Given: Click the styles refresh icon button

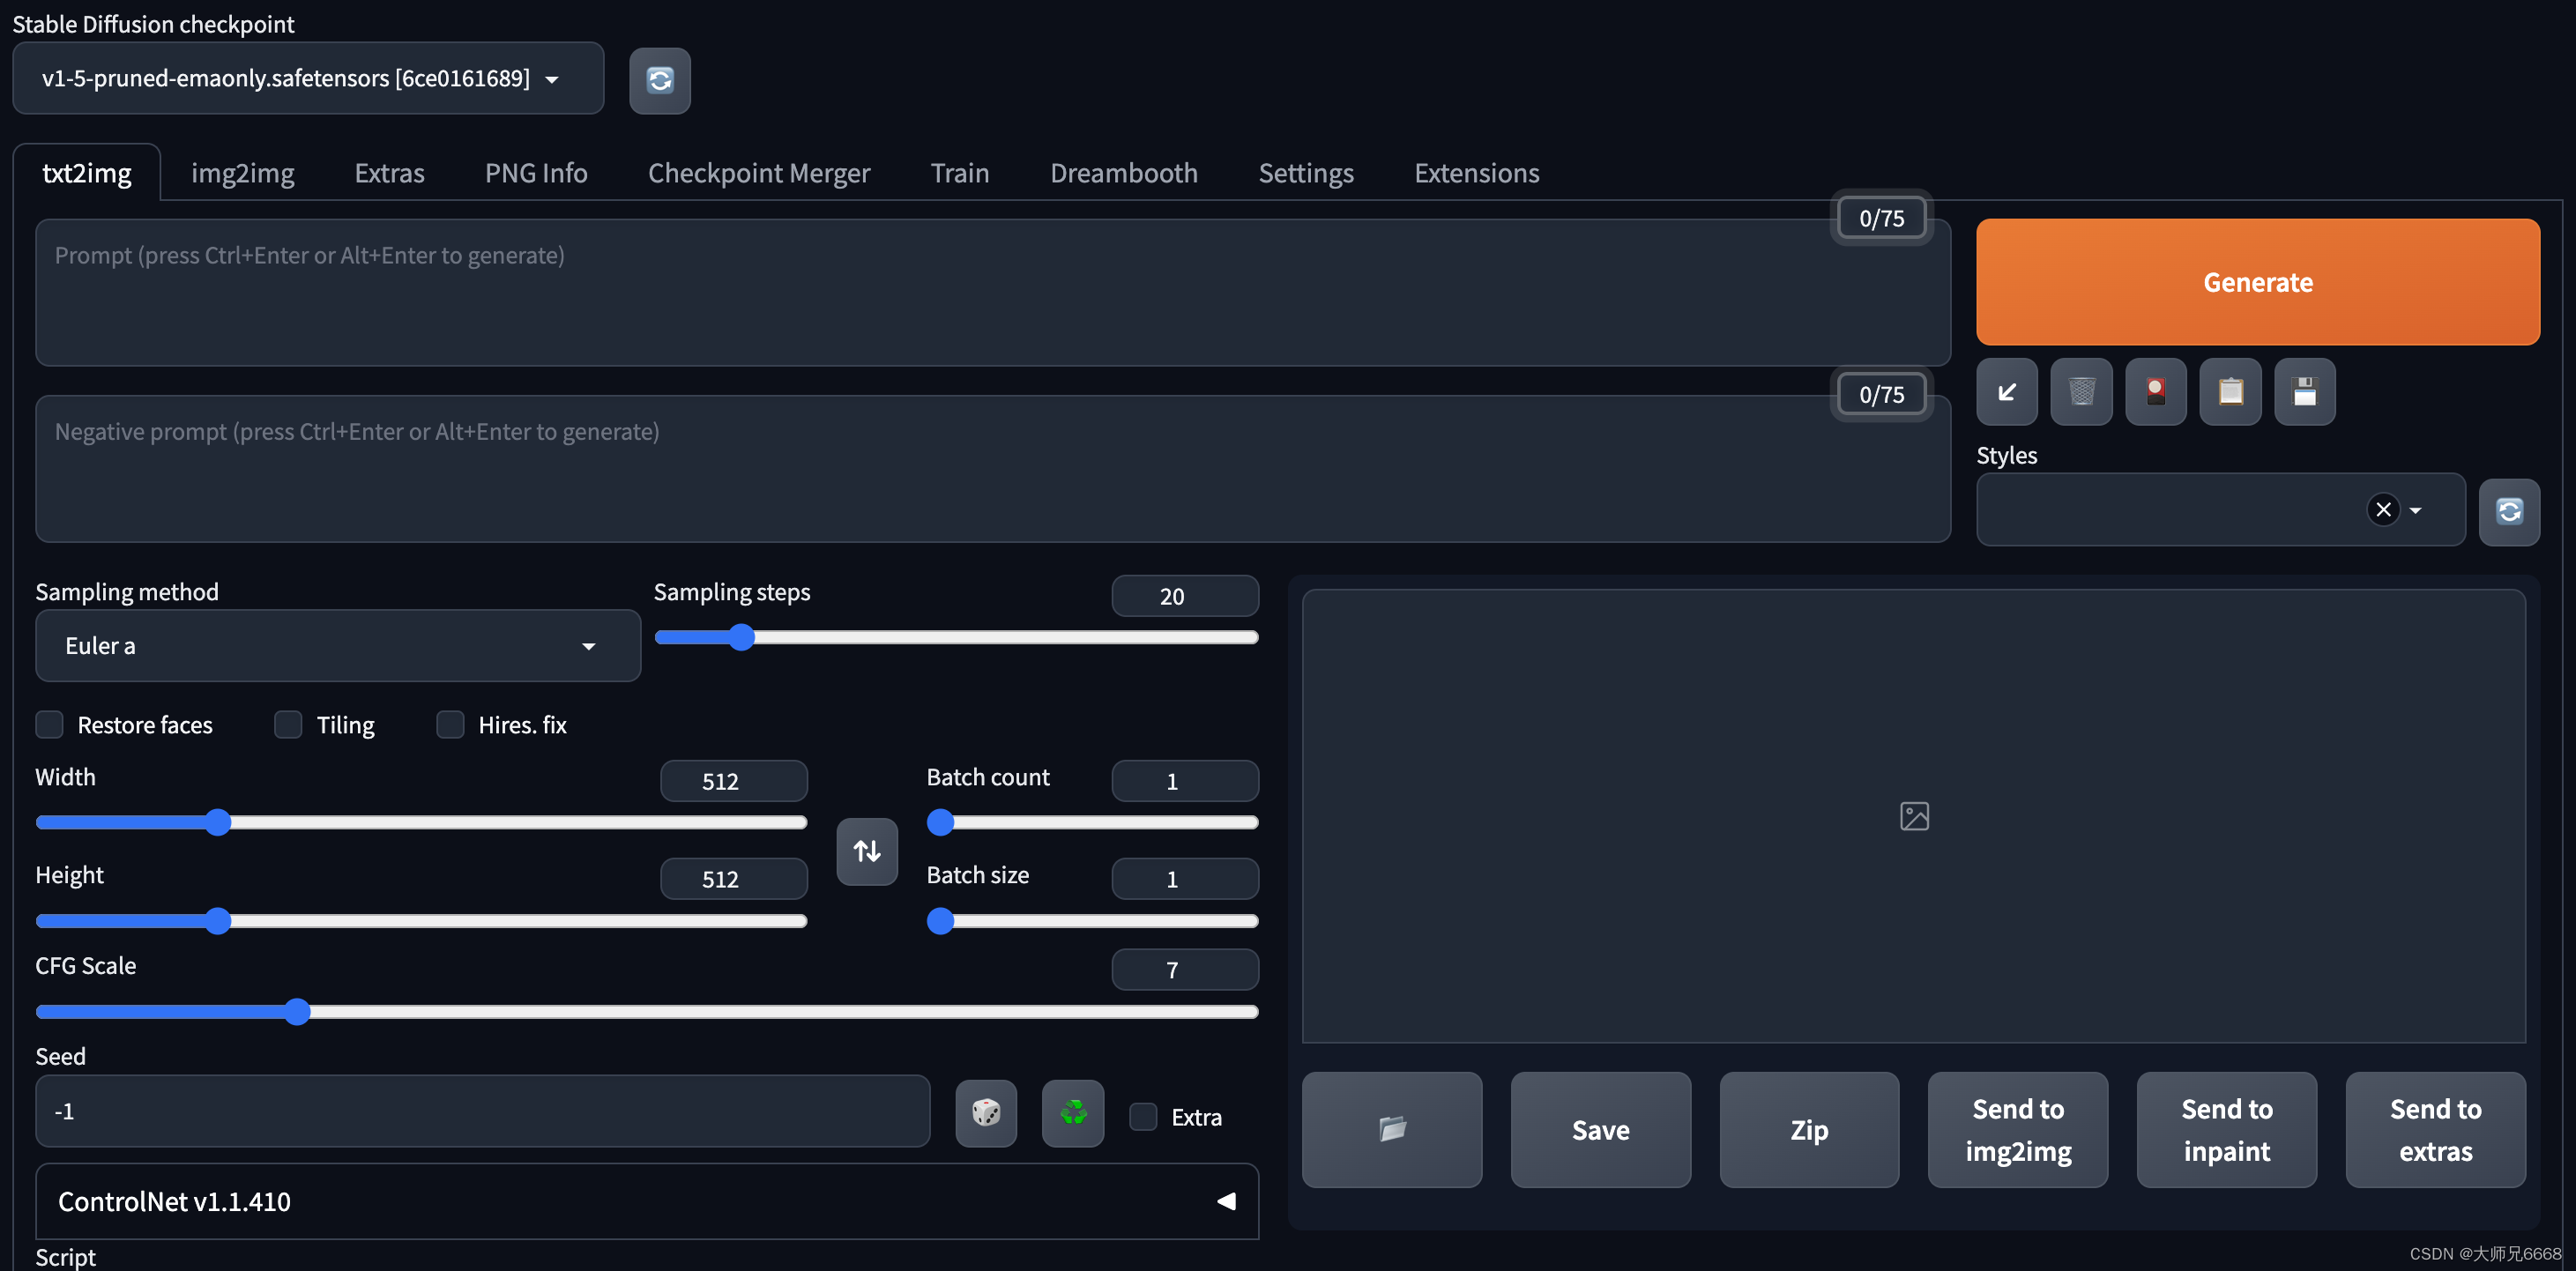Looking at the screenshot, I should [x=2509, y=510].
